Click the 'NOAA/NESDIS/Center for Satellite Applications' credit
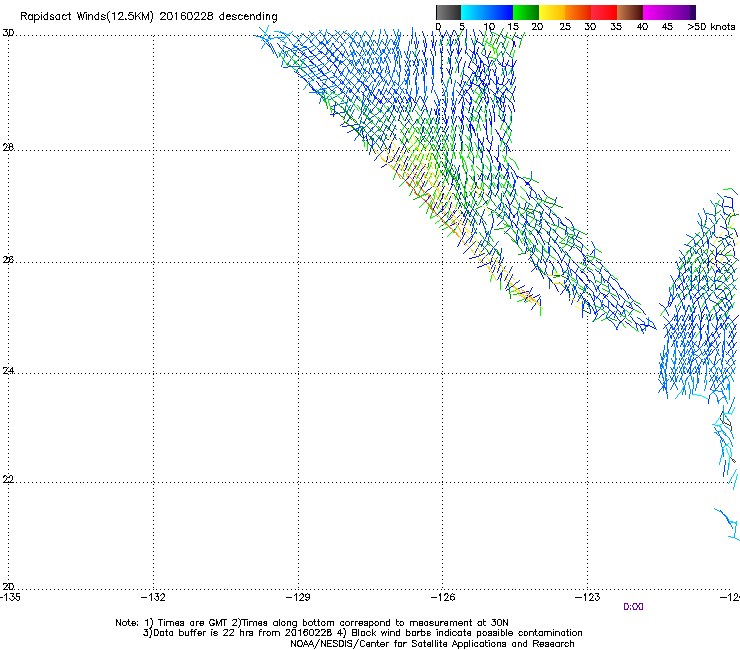This screenshot has width=740, height=650. click(432, 644)
